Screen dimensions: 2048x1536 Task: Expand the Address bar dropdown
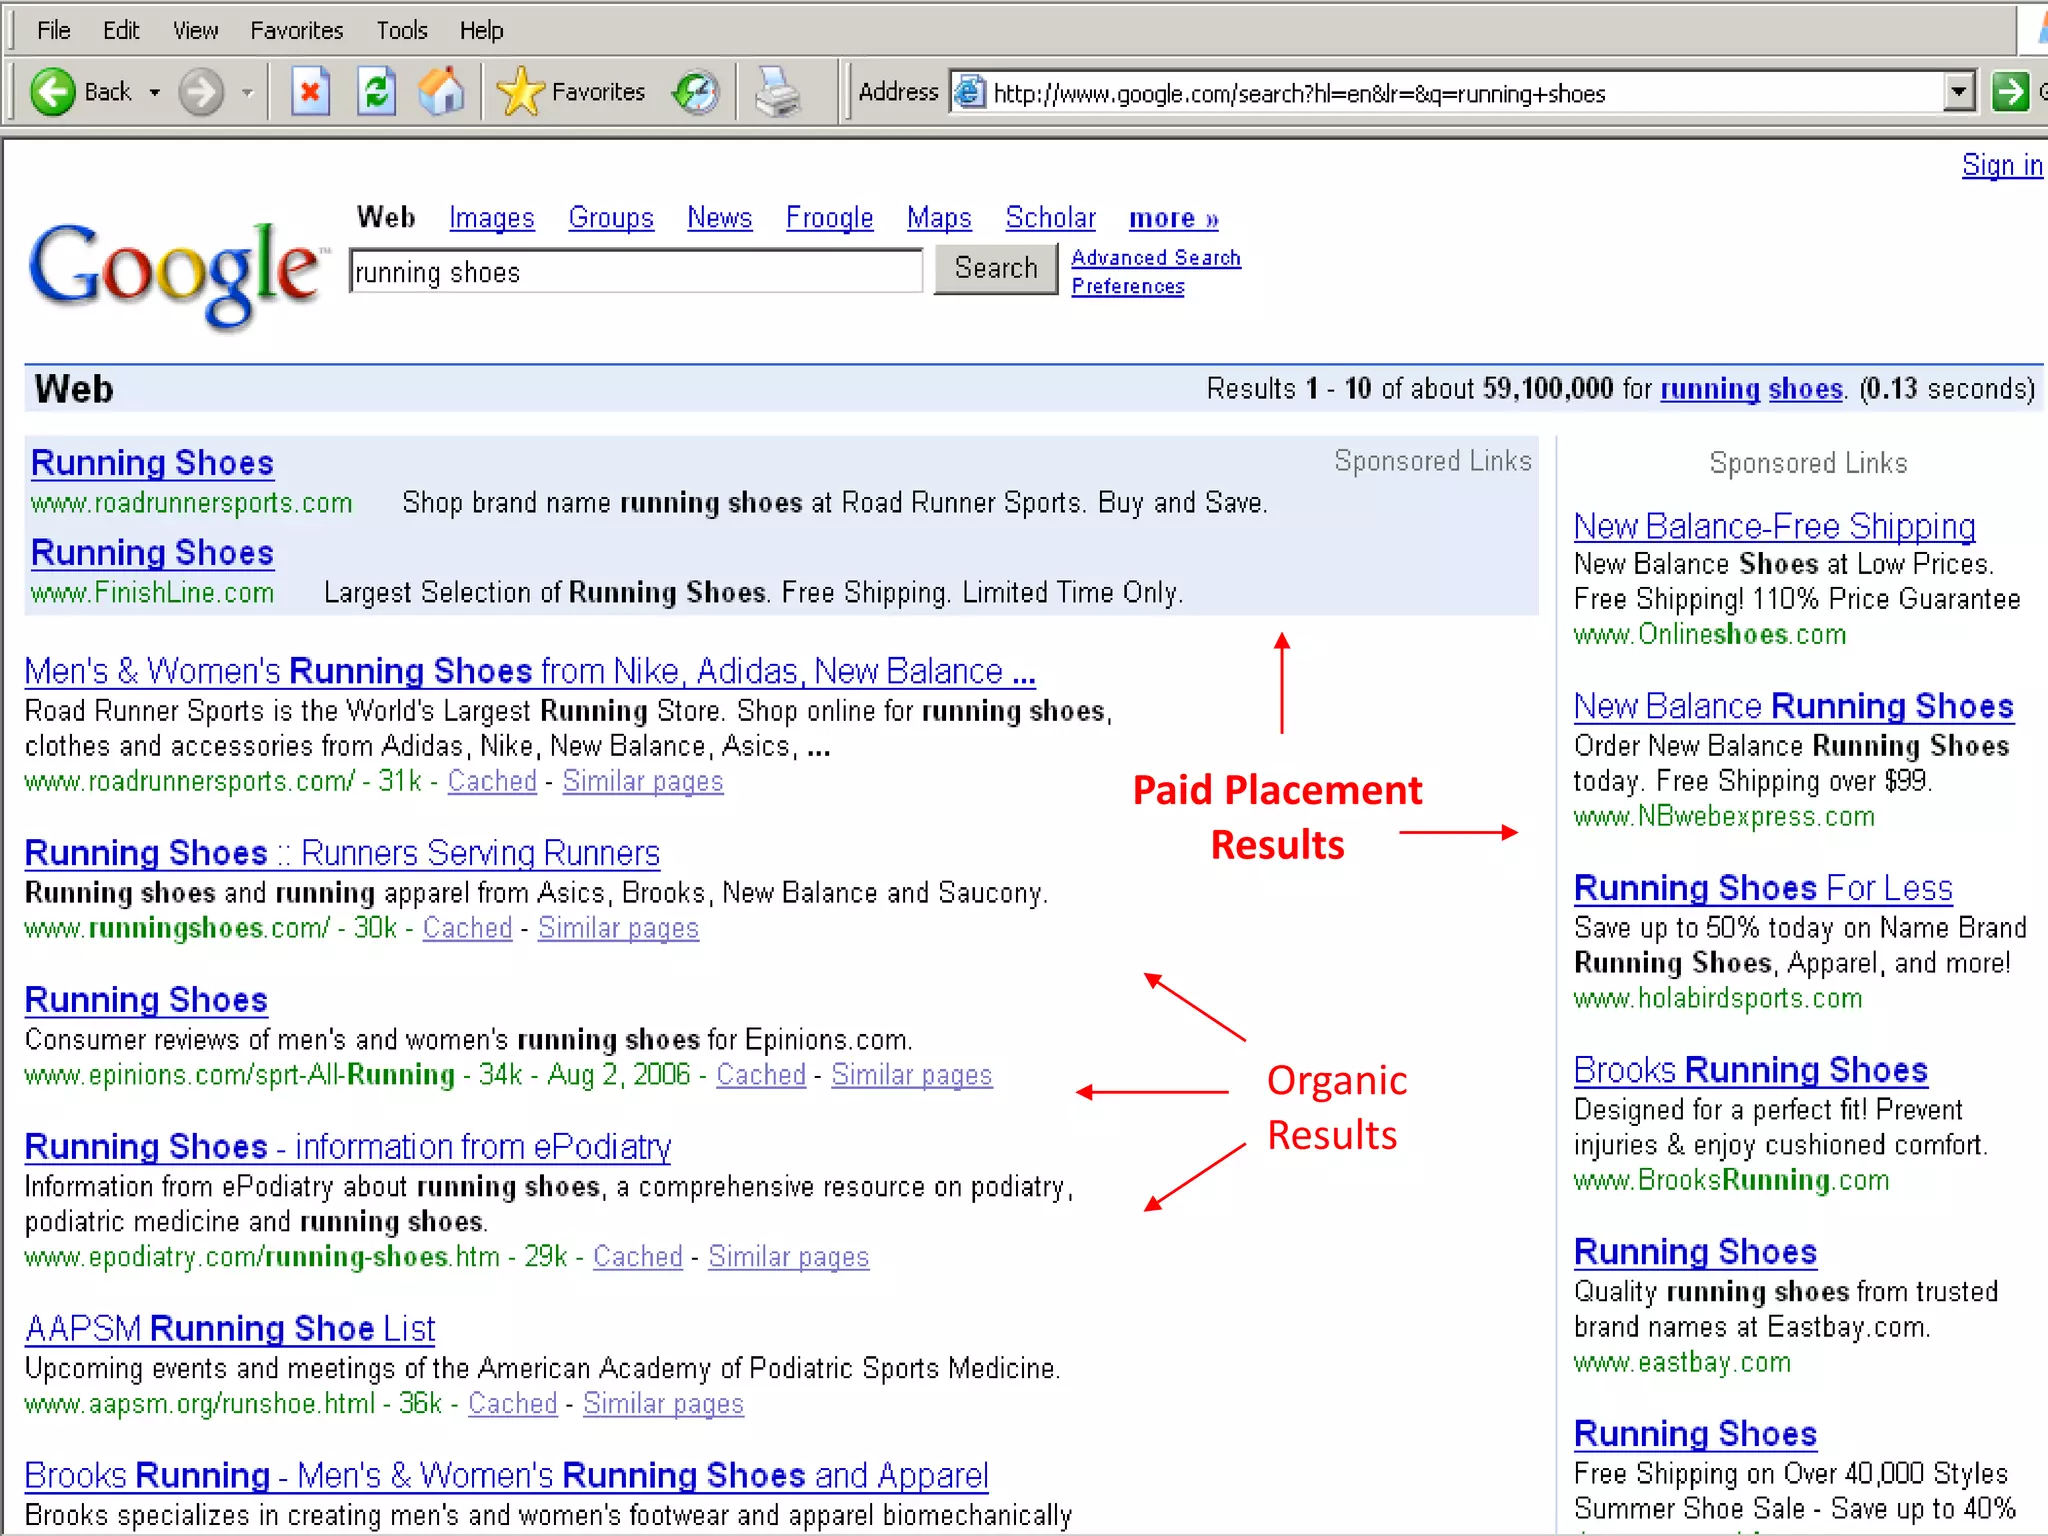[x=1960, y=93]
